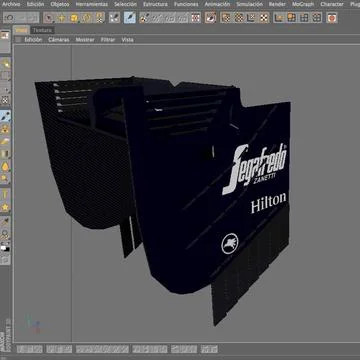Toggle the viewport grip icon beside Edición
This screenshot has height=360, width=360.
click(x=18, y=40)
